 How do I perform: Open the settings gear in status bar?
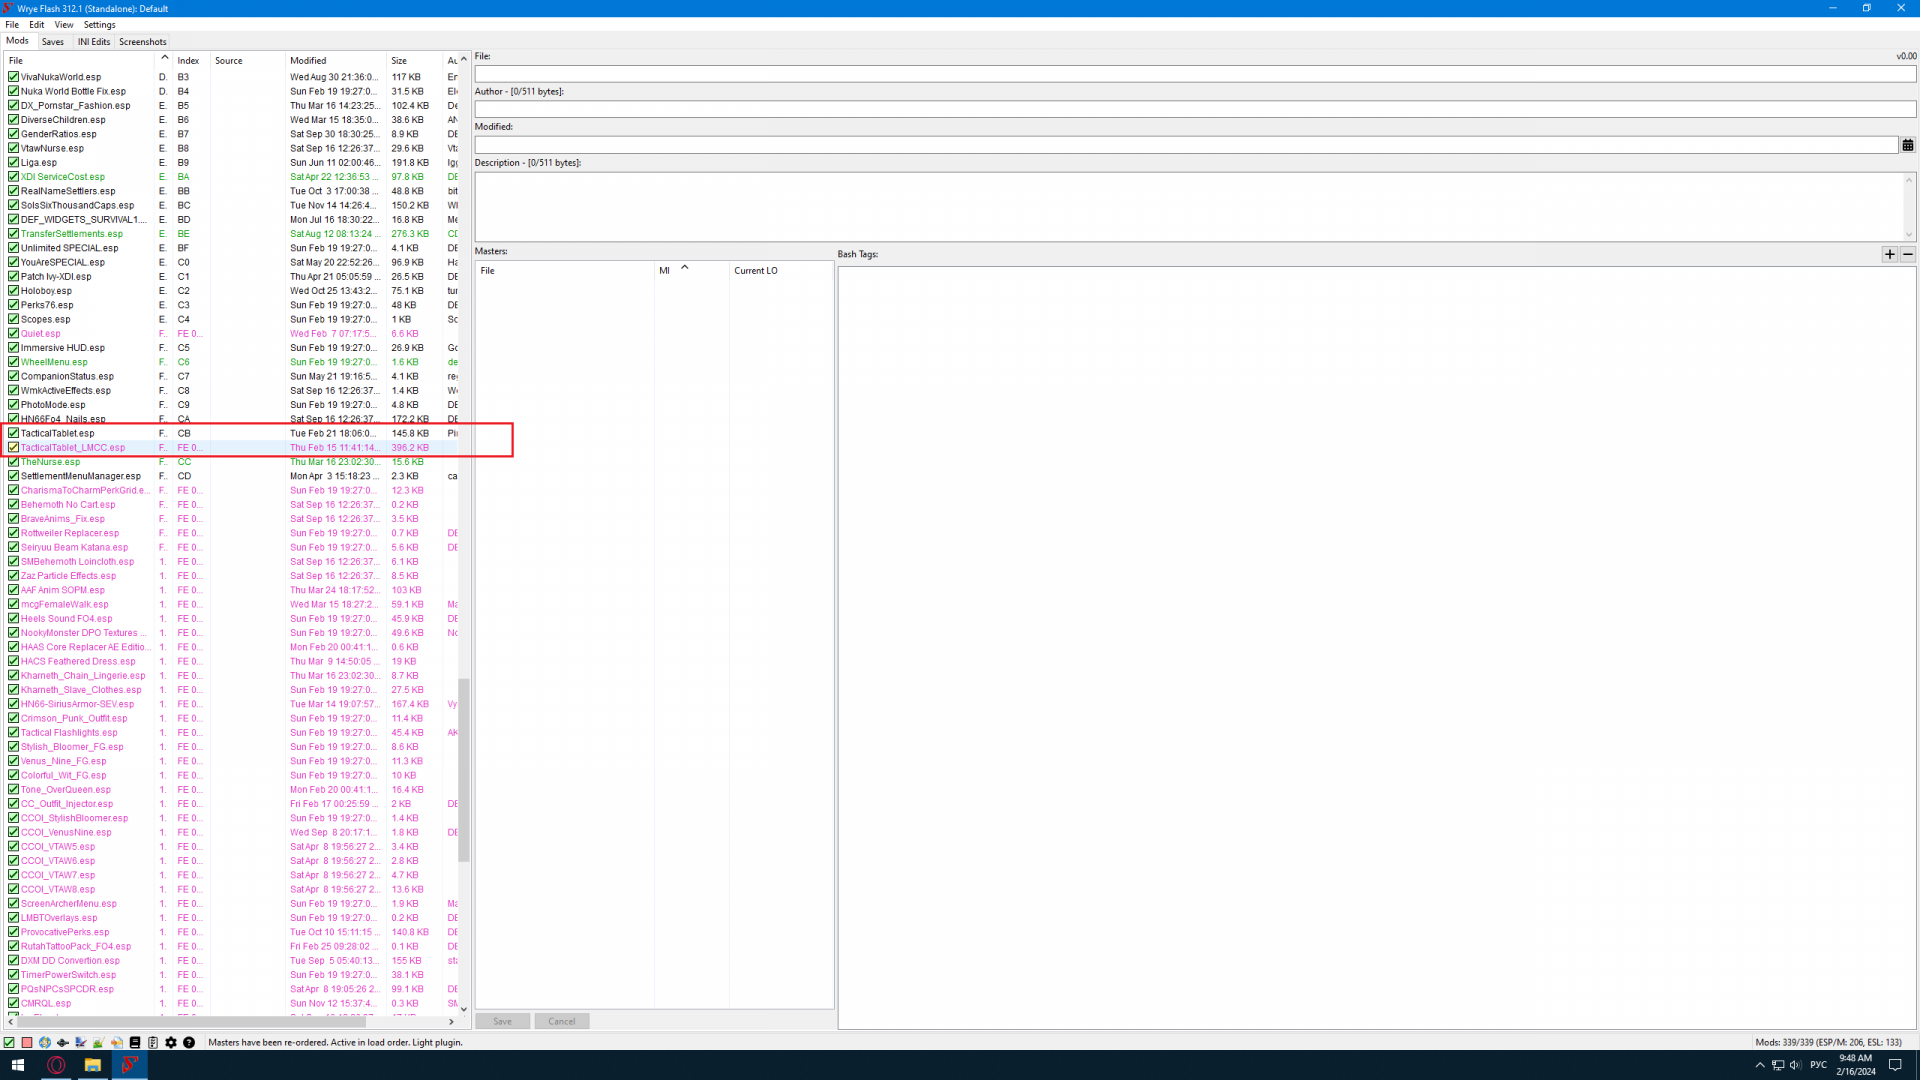[171, 1042]
